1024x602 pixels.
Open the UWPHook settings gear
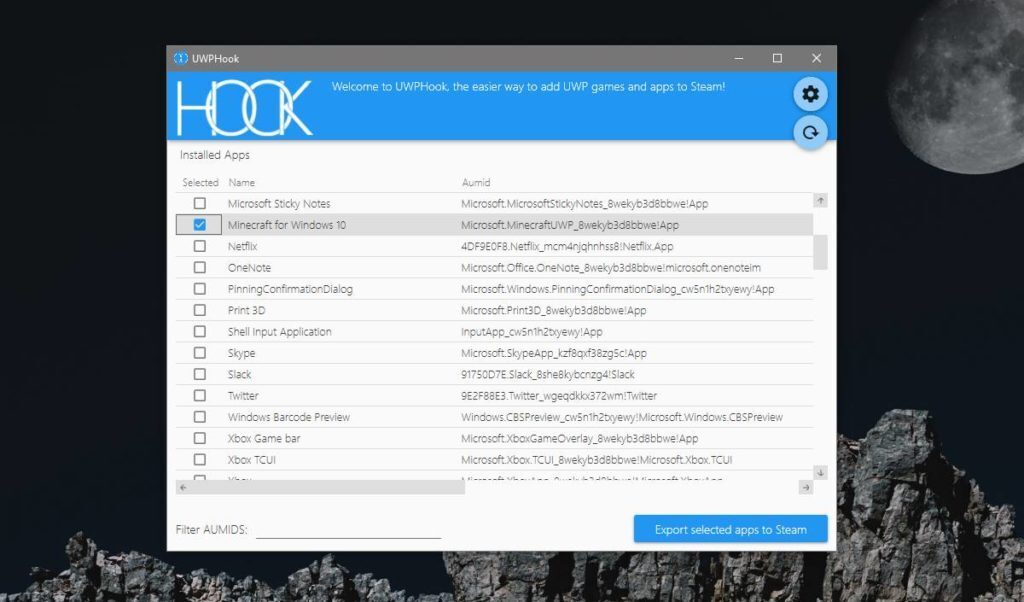tap(810, 93)
